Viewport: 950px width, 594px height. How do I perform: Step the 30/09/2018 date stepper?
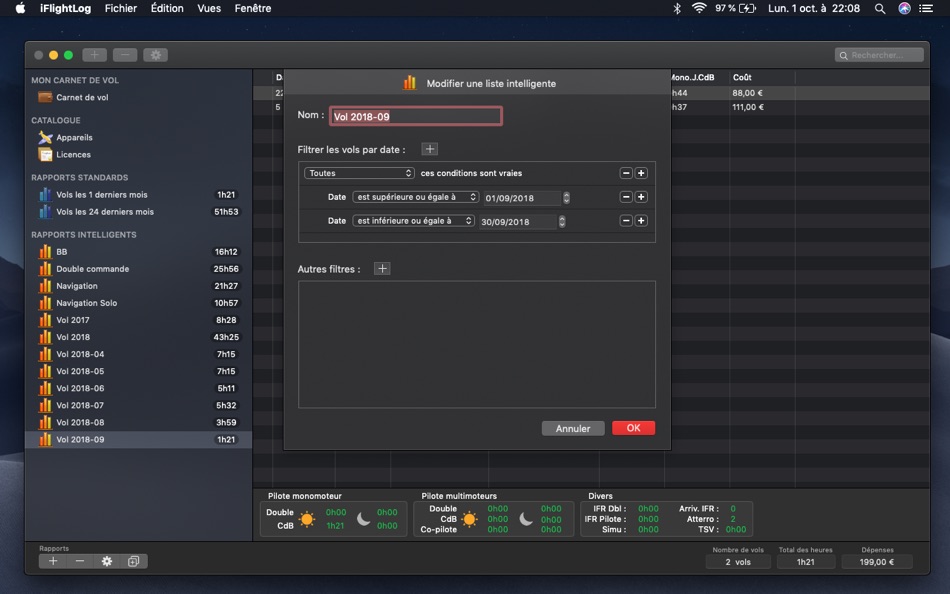tap(562, 222)
